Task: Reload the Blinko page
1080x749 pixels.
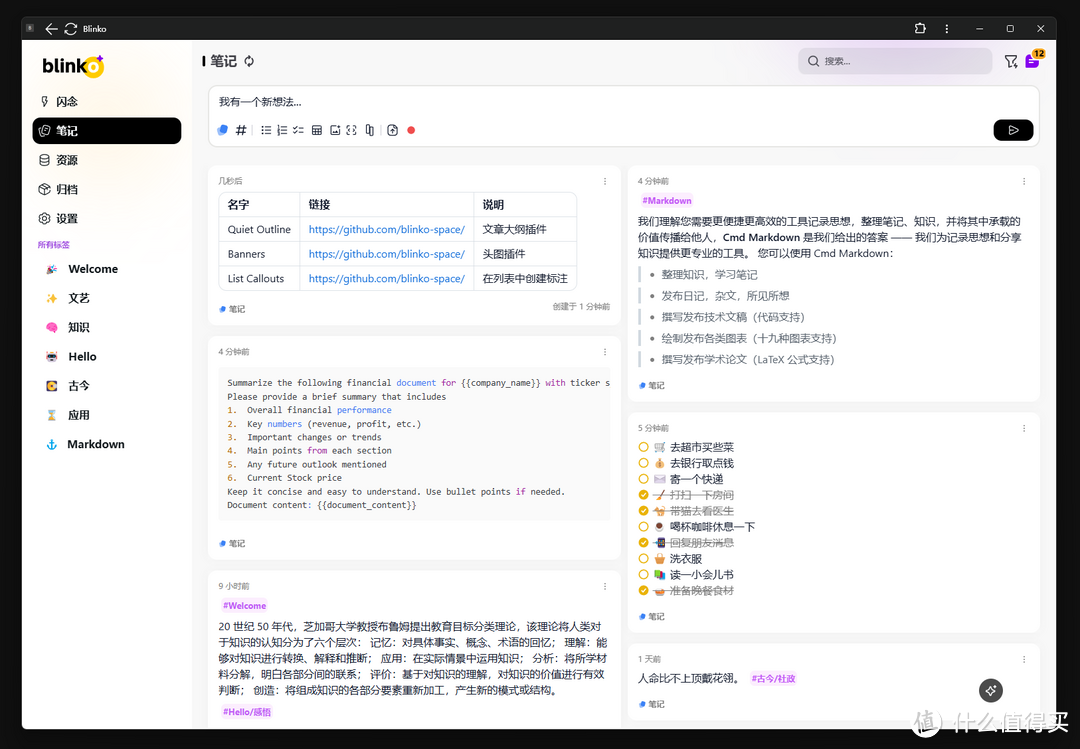Action: (70, 29)
